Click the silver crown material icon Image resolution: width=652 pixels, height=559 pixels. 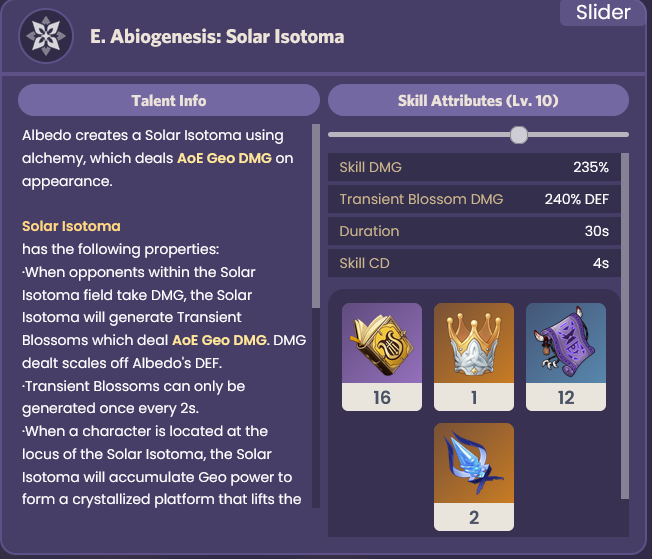coord(473,341)
